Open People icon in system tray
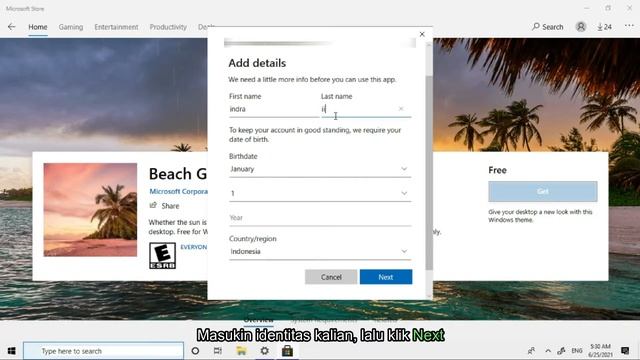 (531, 351)
